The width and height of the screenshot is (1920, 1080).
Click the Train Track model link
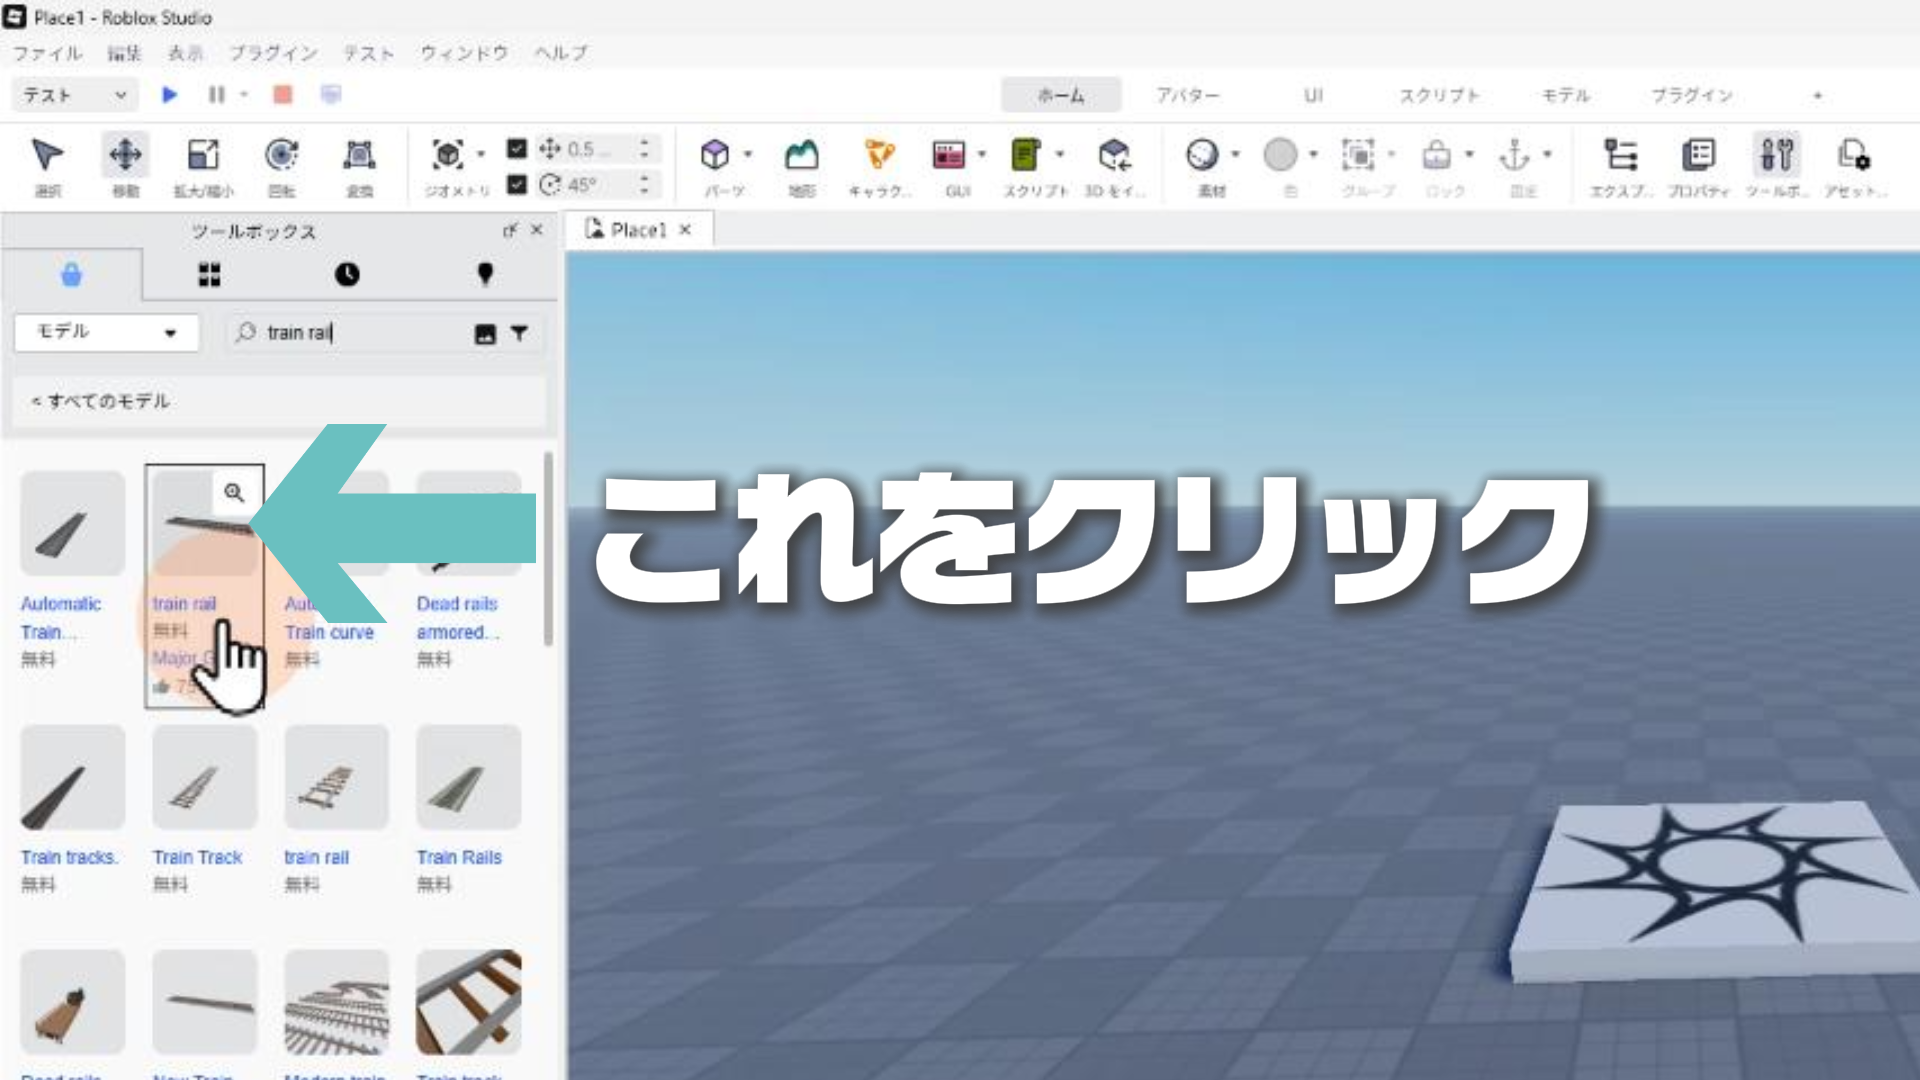click(x=198, y=857)
